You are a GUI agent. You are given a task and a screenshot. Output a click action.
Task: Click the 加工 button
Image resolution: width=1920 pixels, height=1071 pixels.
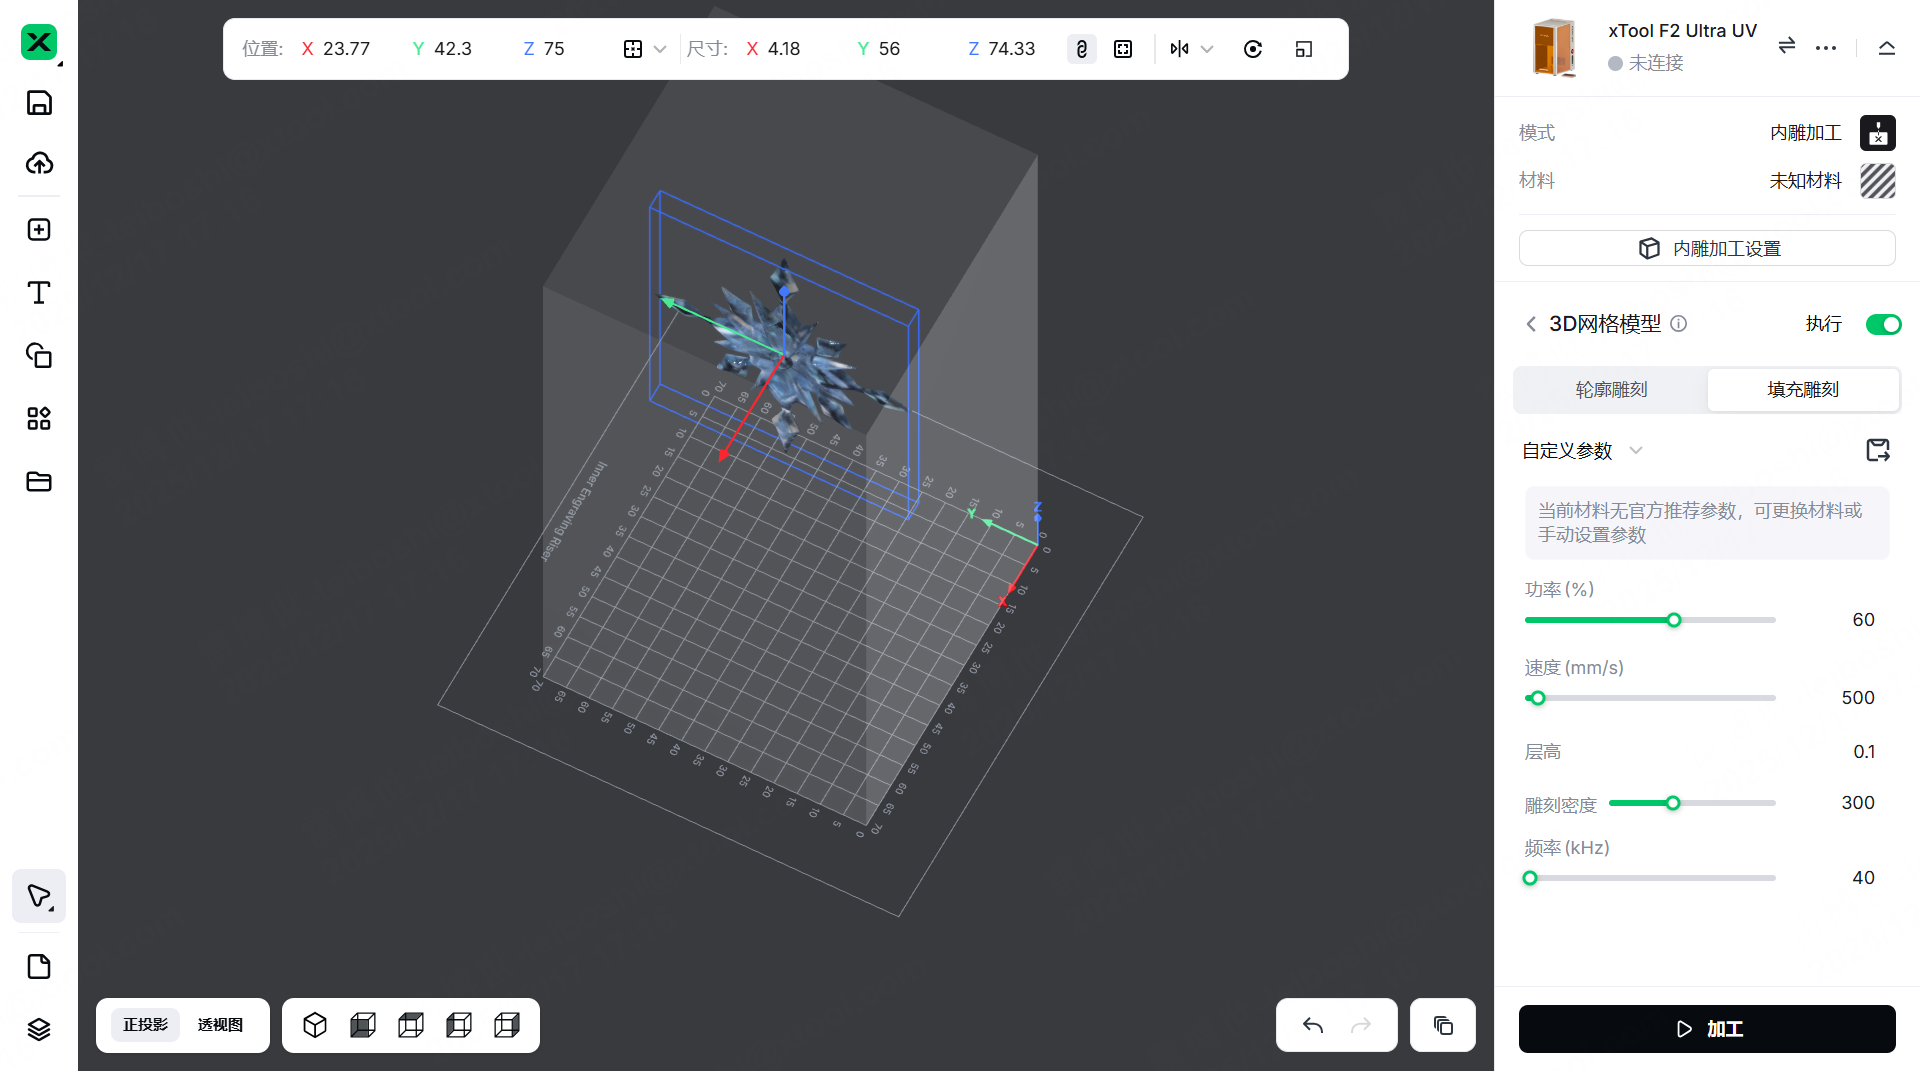click(x=1707, y=1029)
